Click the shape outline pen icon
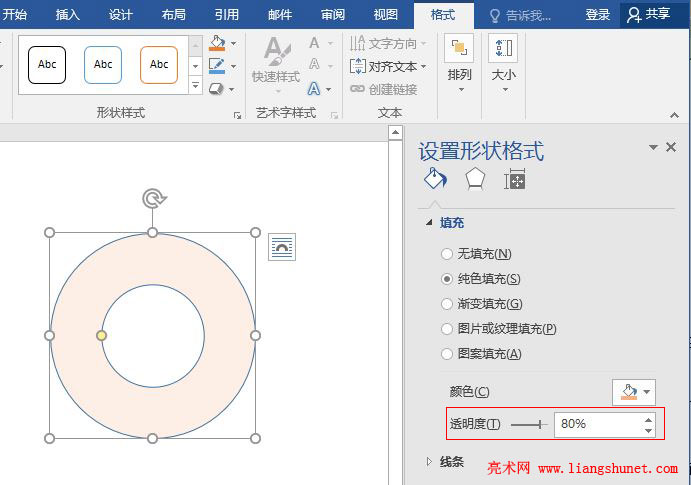 coord(217,66)
